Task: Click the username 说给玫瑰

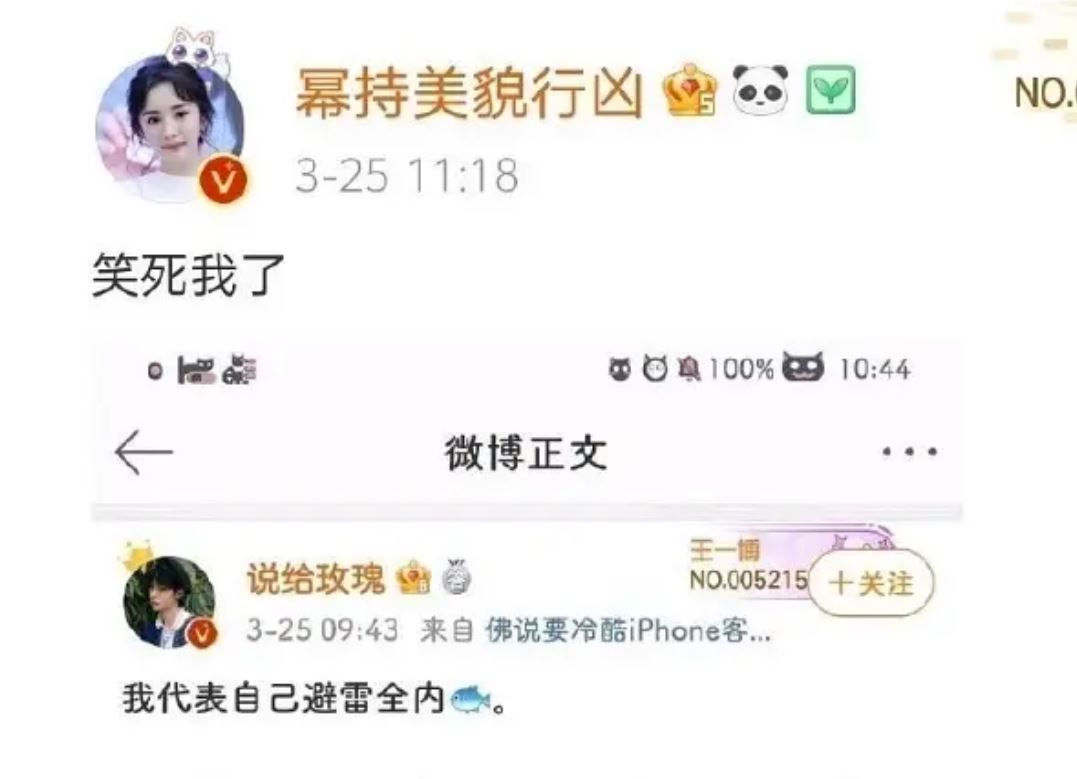Action: click(x=317, y=578)
